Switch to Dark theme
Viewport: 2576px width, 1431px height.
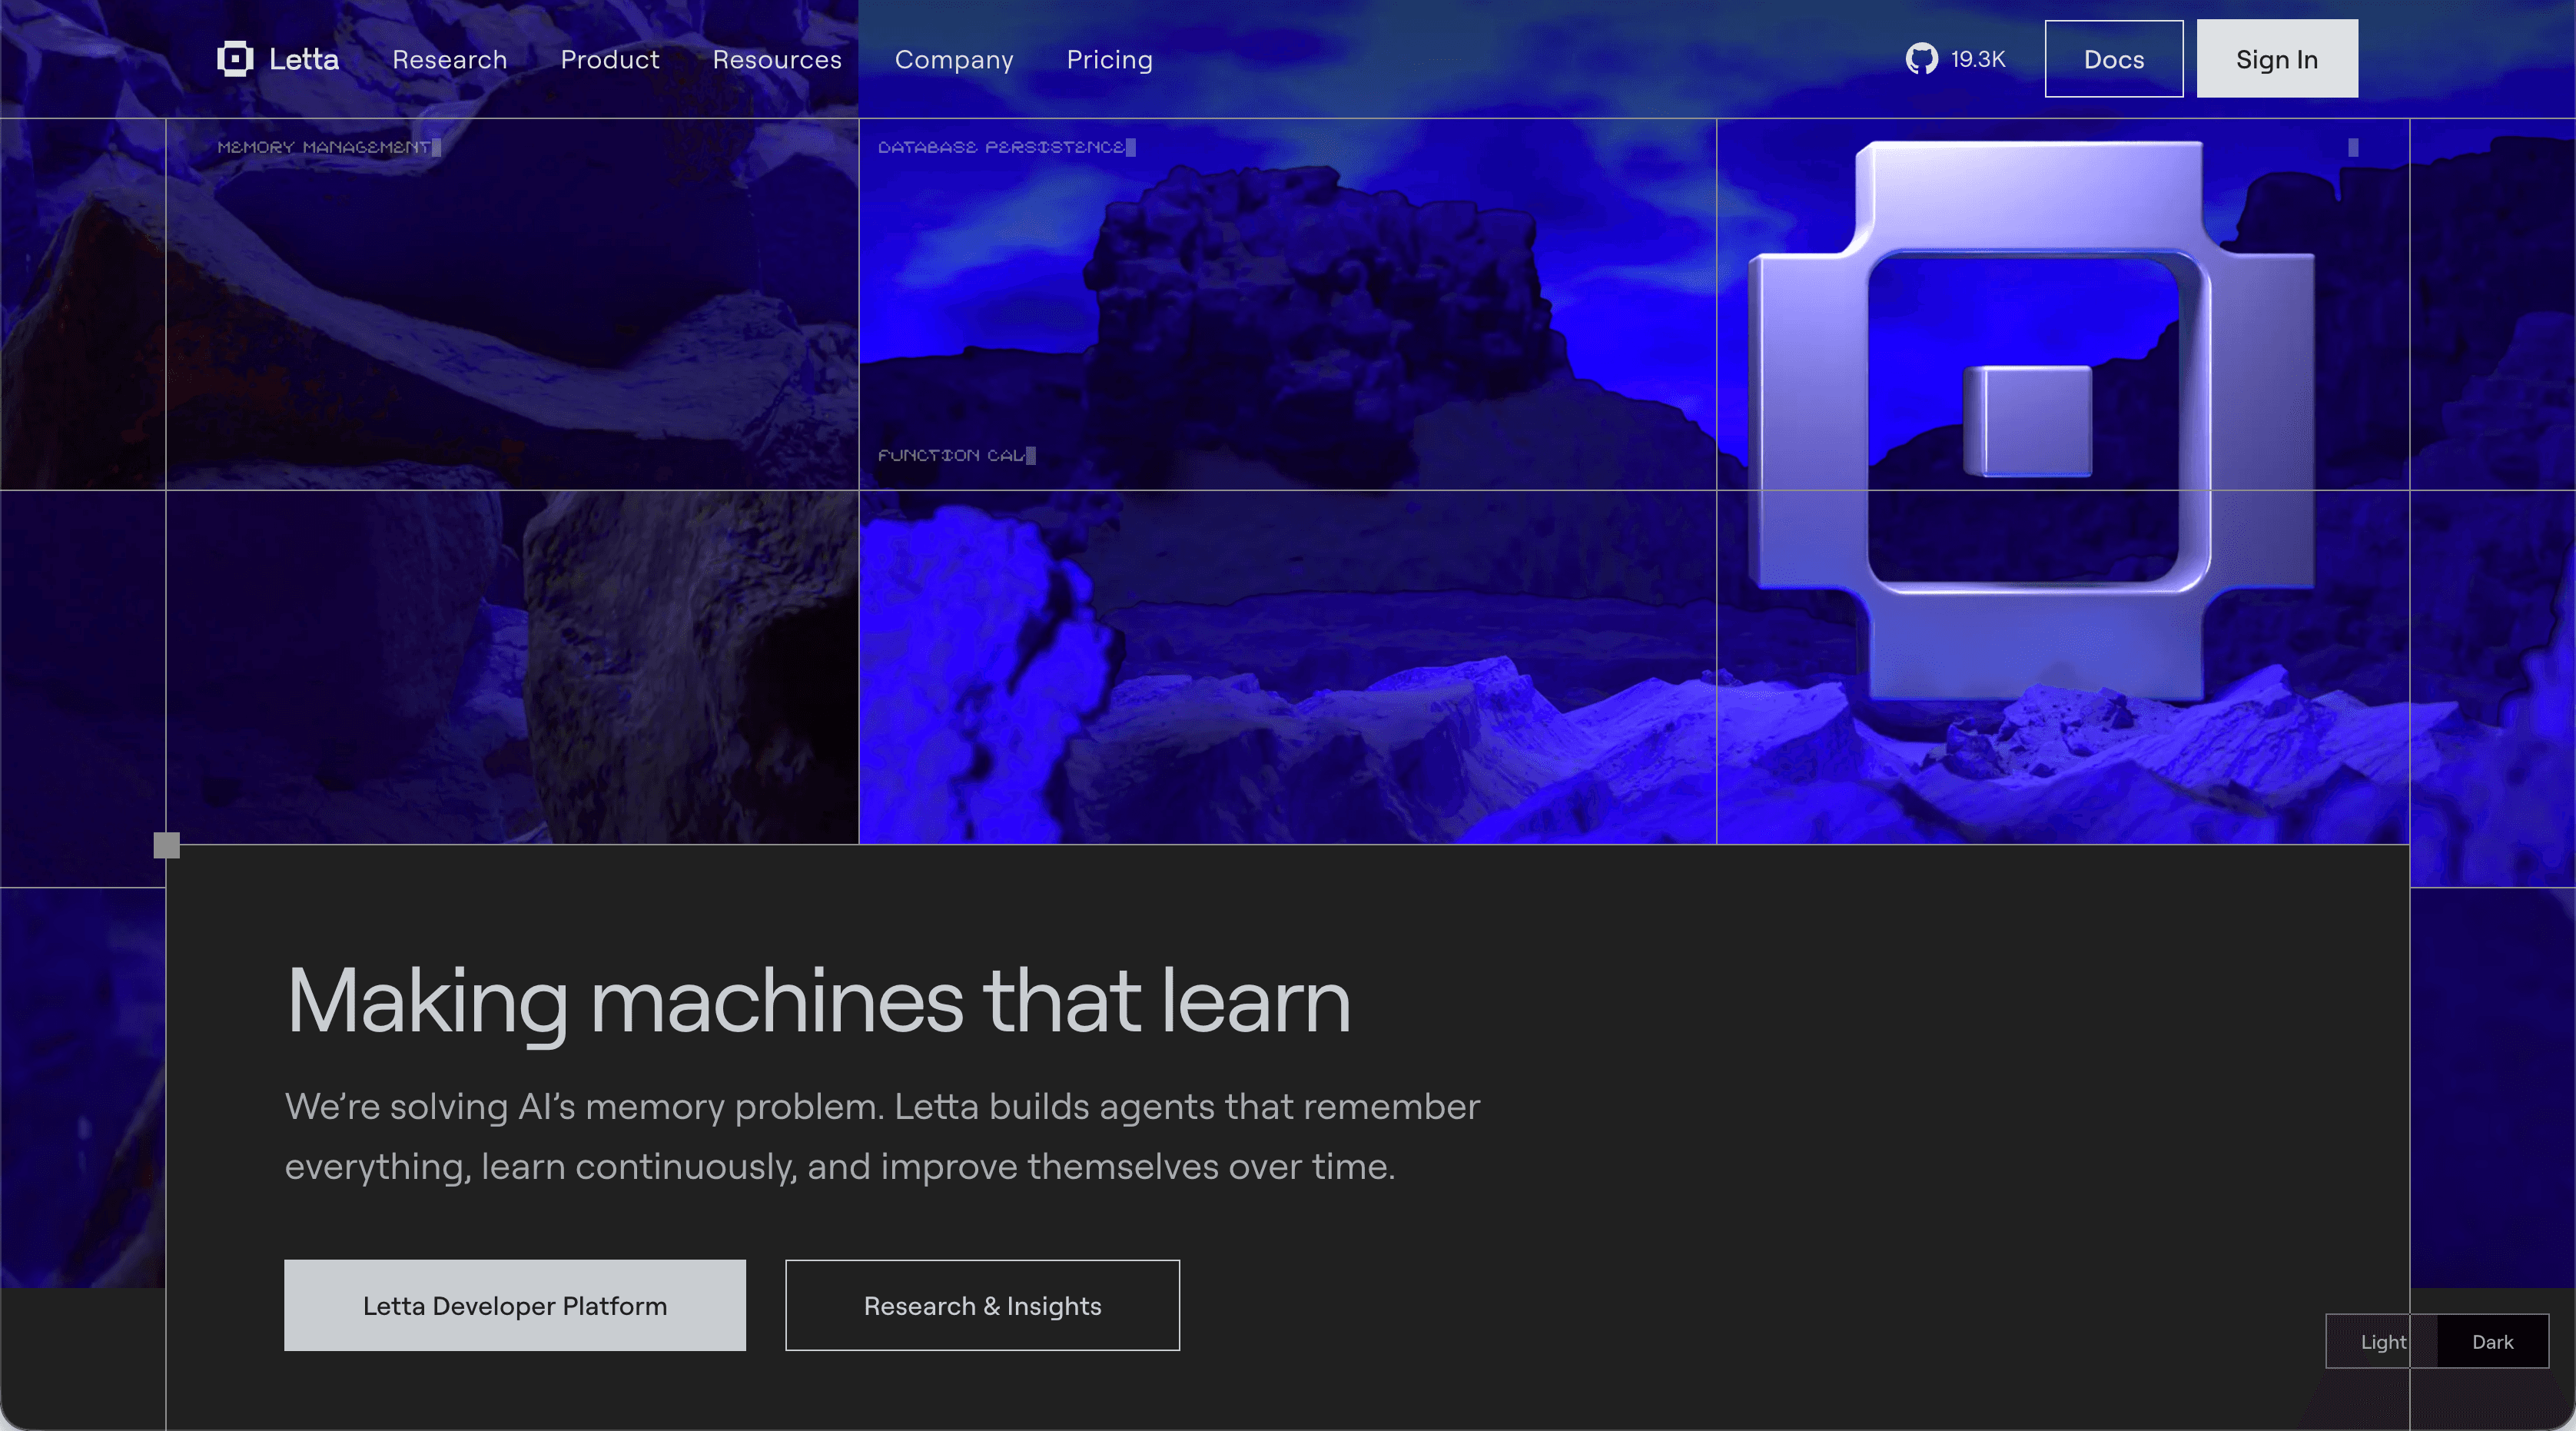(x=2492, y=1342)
